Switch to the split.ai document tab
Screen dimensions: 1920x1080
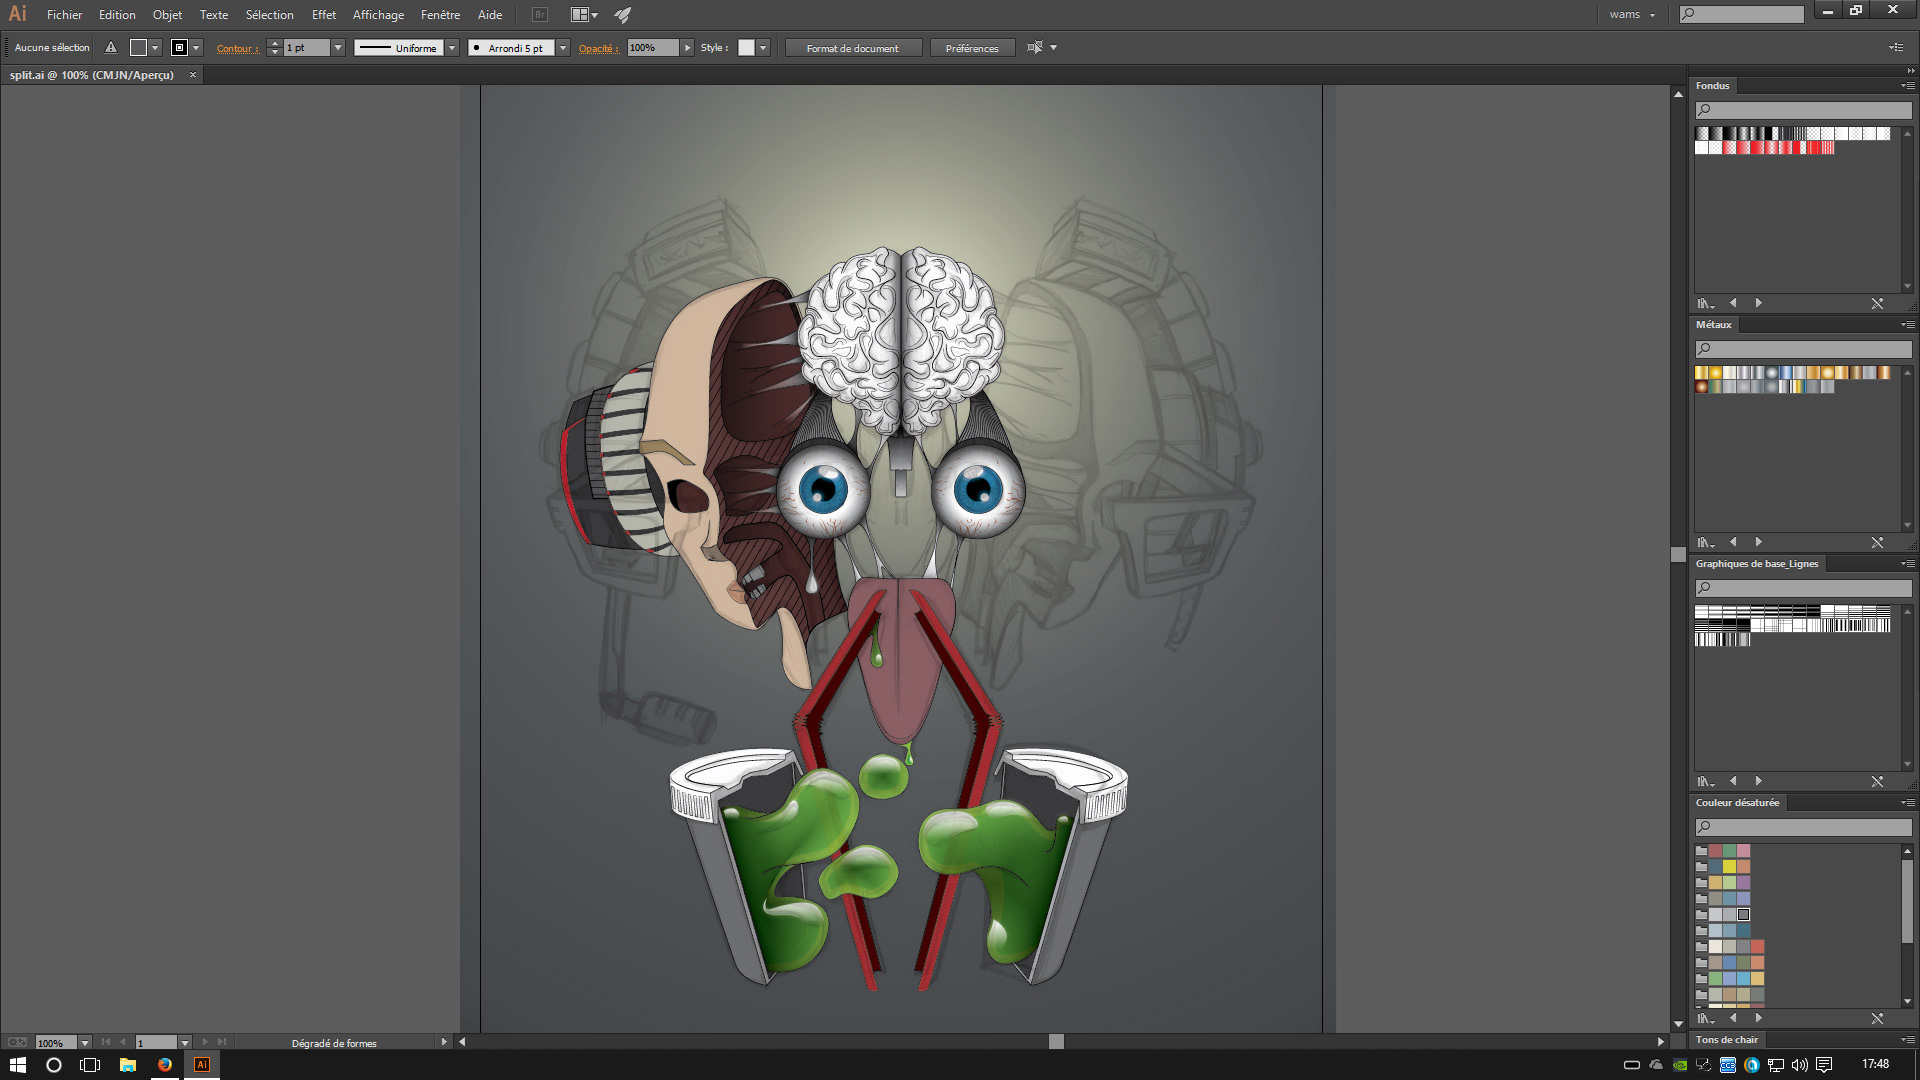point(92,75)
